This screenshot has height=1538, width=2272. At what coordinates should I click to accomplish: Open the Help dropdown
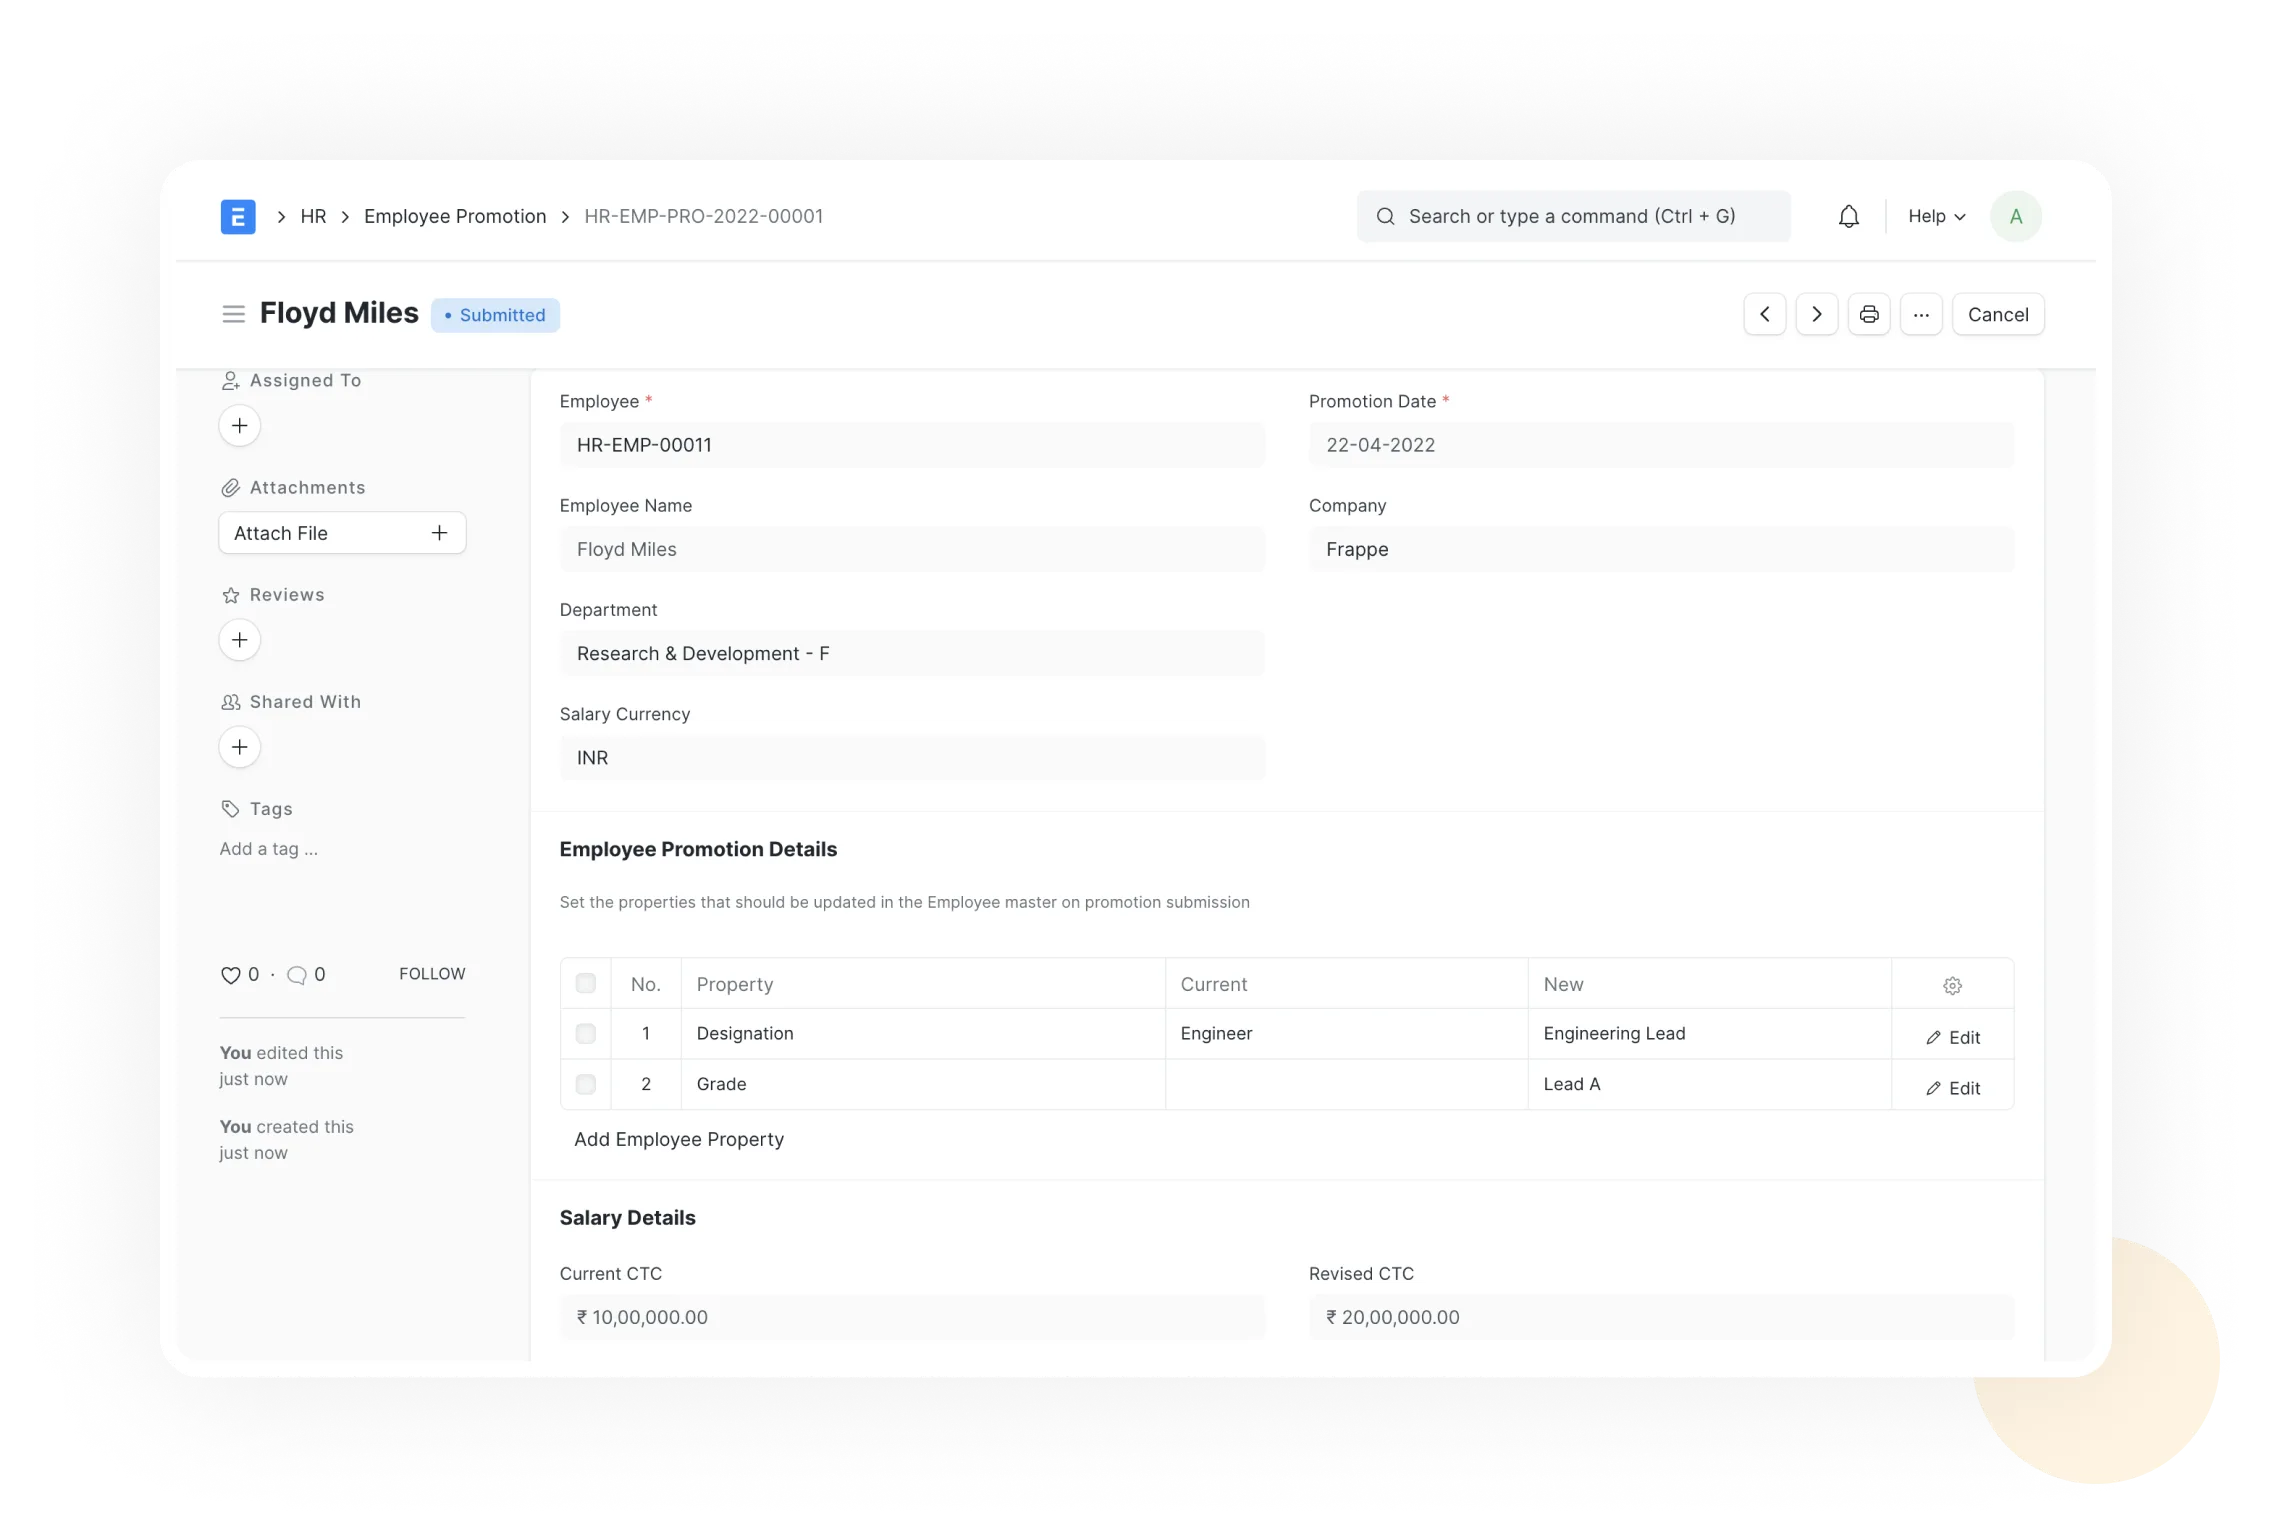pyautogui.click(x=1936, y=216)
